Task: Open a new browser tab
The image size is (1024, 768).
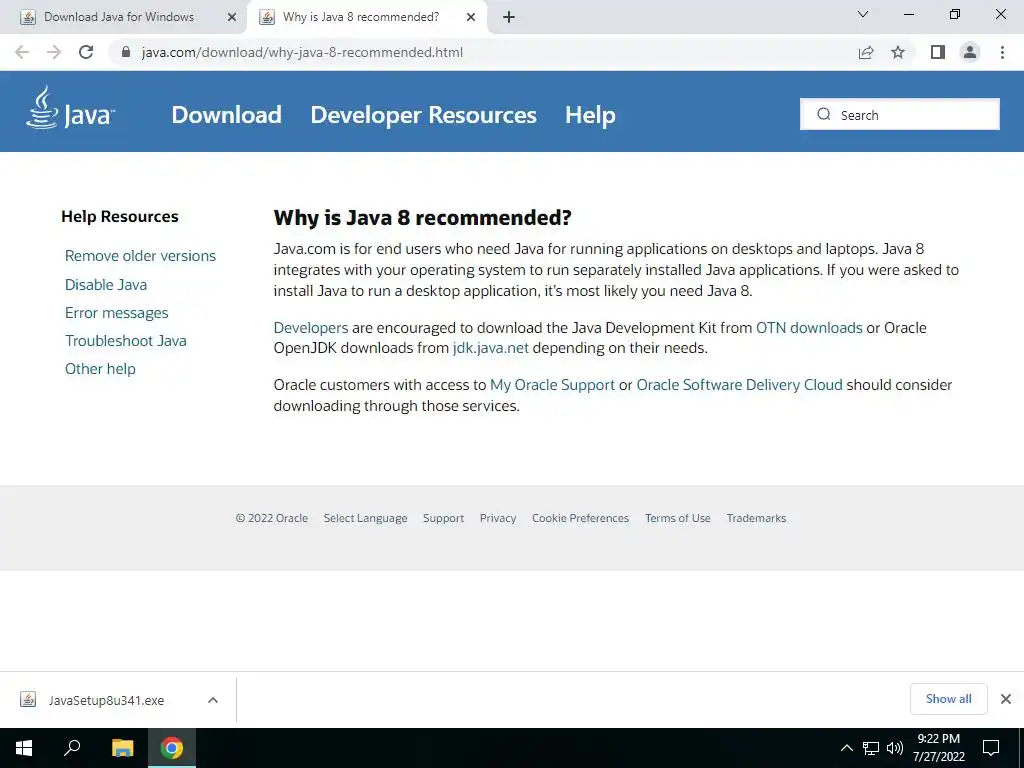Action: click(509, 17)
